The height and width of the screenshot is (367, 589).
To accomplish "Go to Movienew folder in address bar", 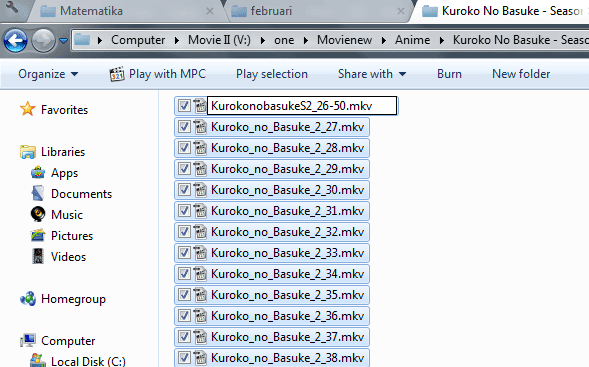I will tap(344, 40).
